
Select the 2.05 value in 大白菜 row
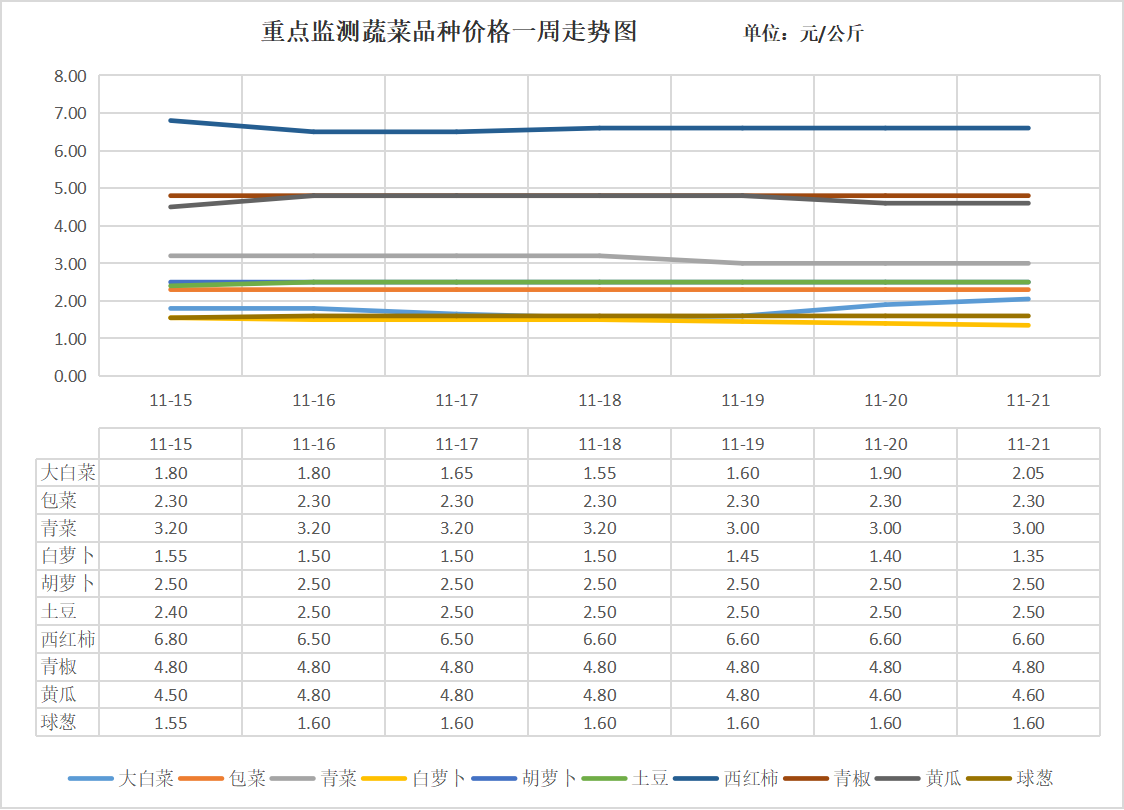1028,473
